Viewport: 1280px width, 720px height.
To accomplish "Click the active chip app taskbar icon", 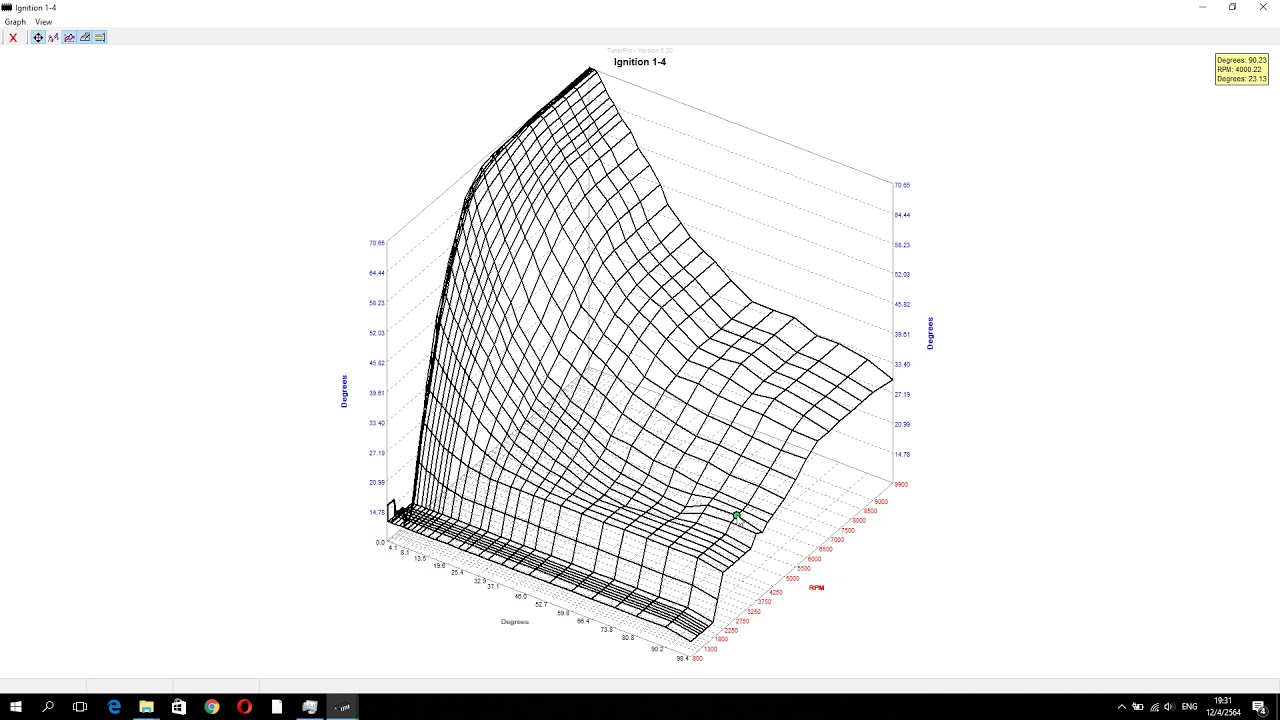I will [343, 707].
